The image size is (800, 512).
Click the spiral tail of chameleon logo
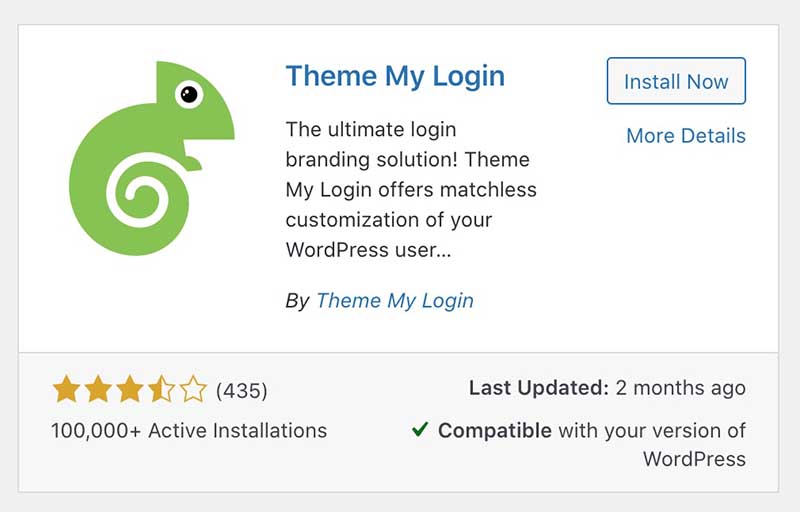[138, 193]
